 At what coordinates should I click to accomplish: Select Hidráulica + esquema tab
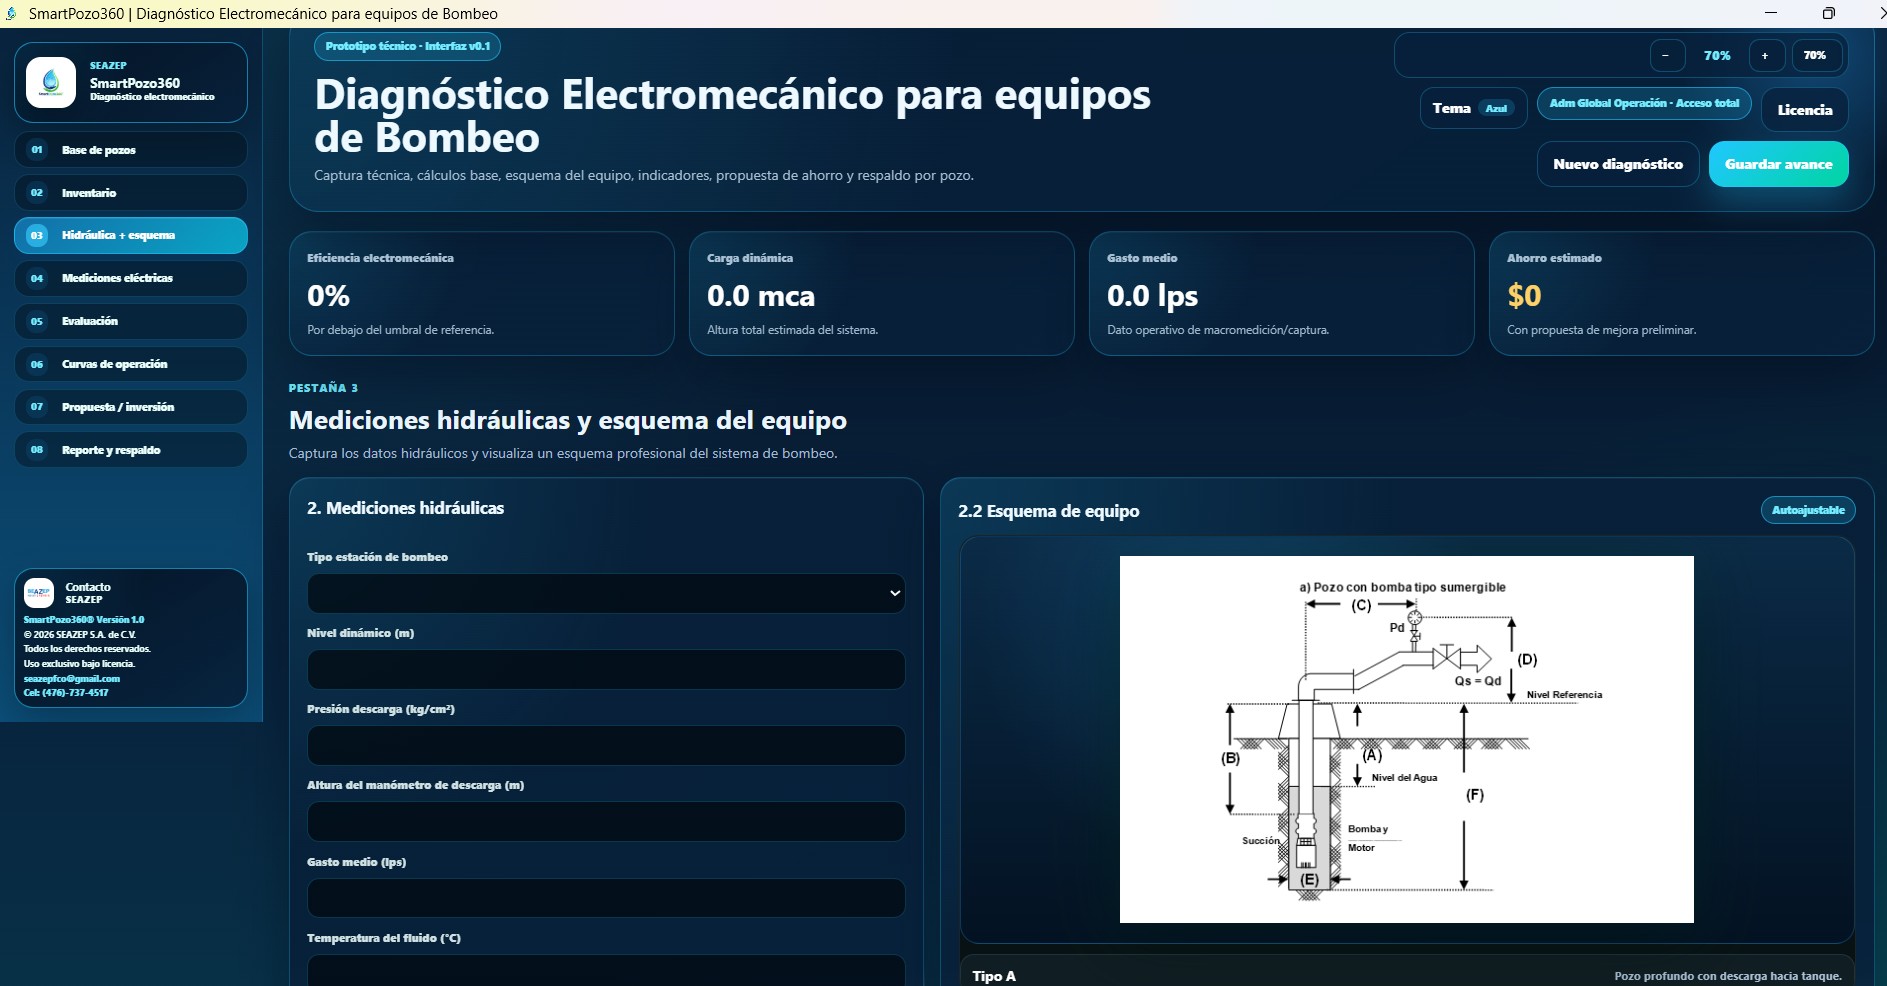click(x=131, y=236)
